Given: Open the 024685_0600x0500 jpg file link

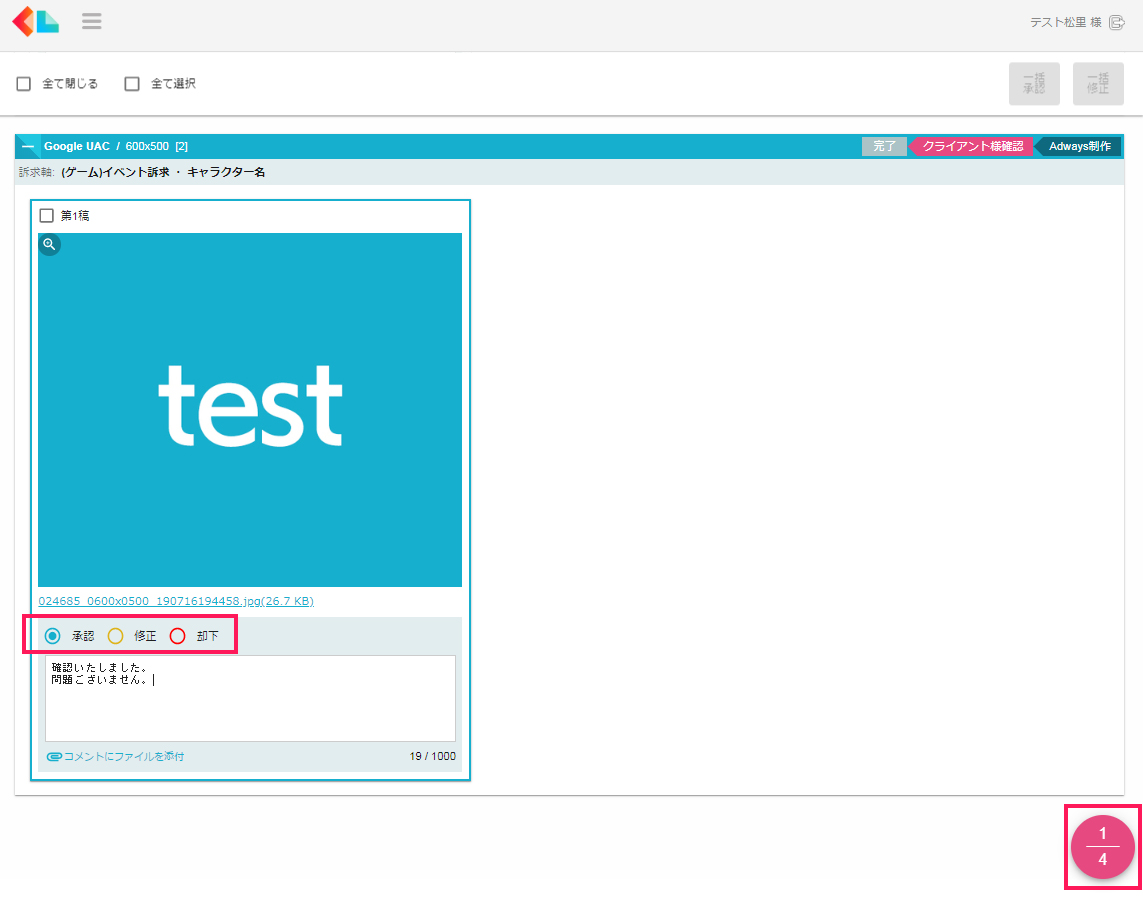Looking at the screenshot, I should tap(176, 601).
